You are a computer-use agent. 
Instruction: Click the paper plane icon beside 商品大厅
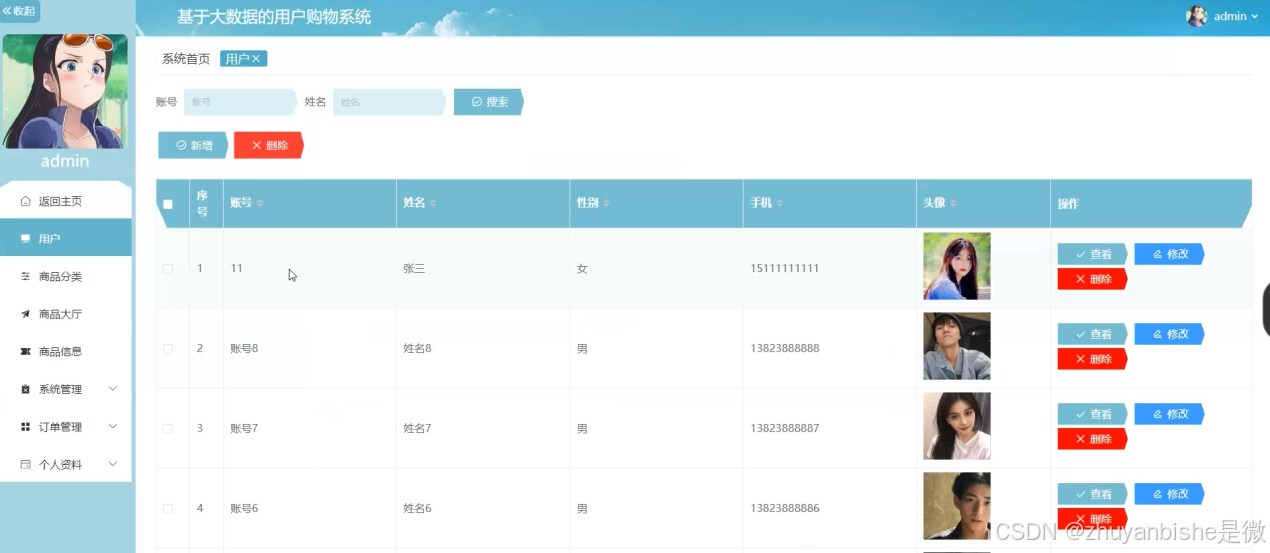coord(25,314)
